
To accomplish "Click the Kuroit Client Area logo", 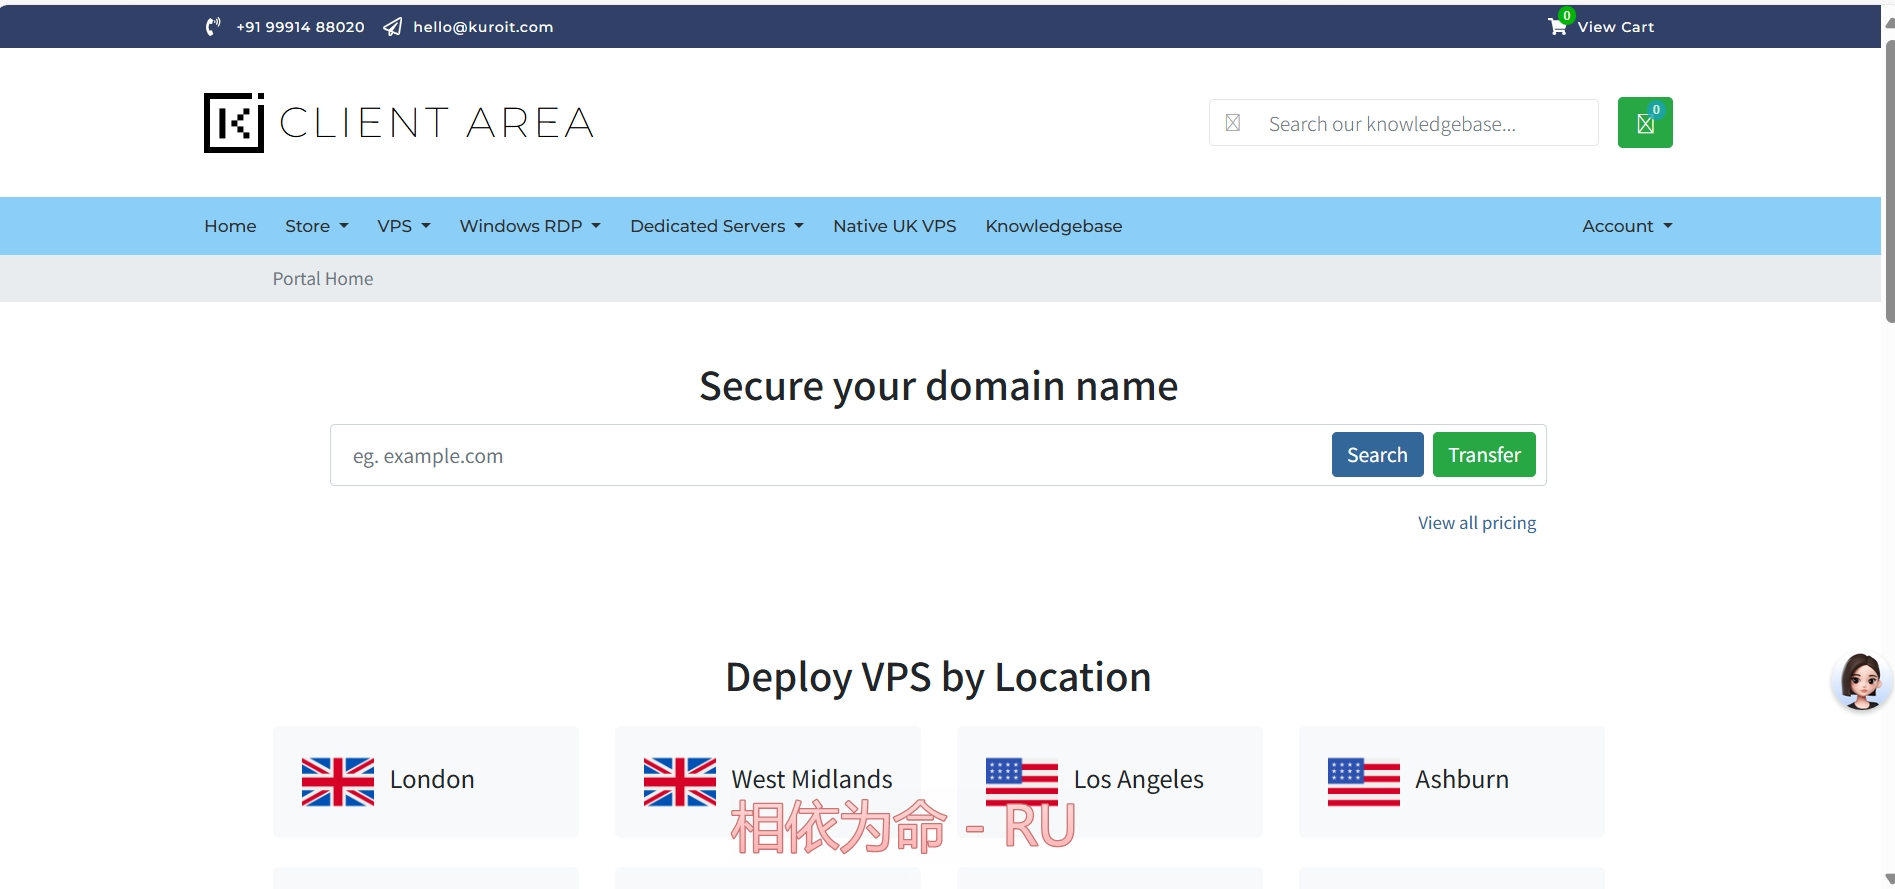I will (398, 123).
